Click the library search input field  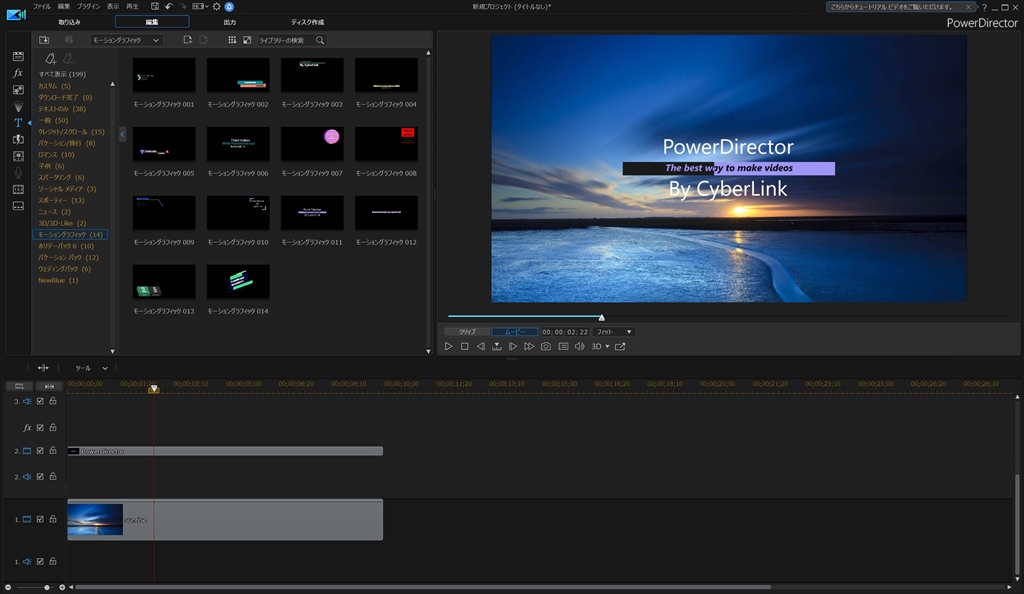tap(286, 40)
